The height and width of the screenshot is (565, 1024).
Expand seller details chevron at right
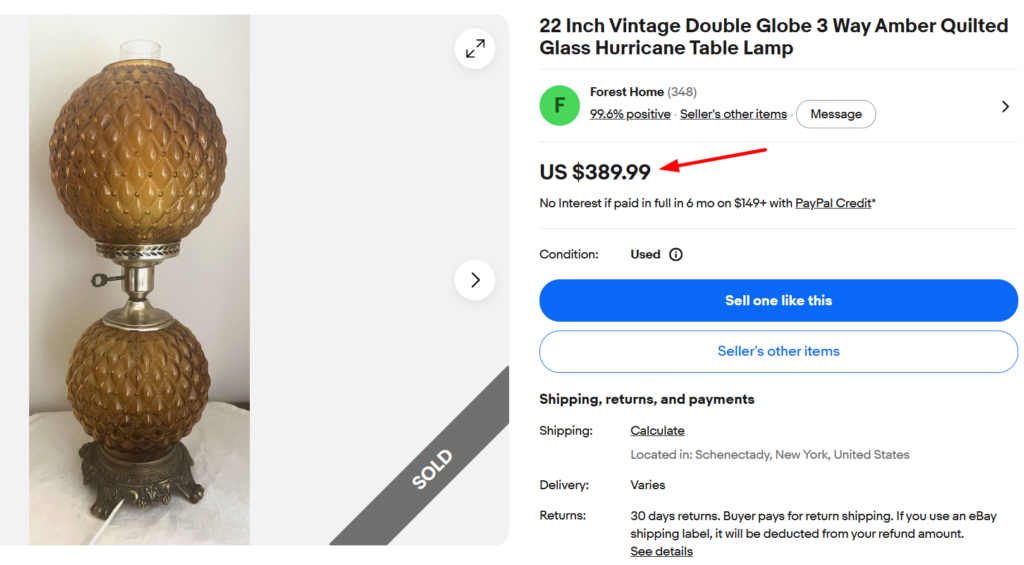(1005, 106)
